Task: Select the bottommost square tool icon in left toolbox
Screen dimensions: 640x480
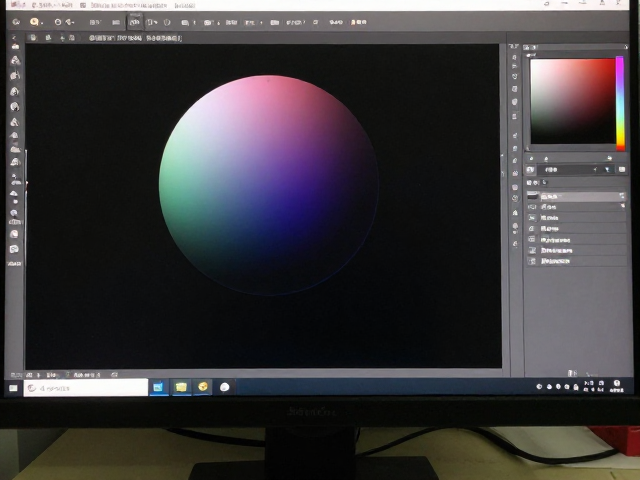Action: pyautogui.click(x=14, y=249)
